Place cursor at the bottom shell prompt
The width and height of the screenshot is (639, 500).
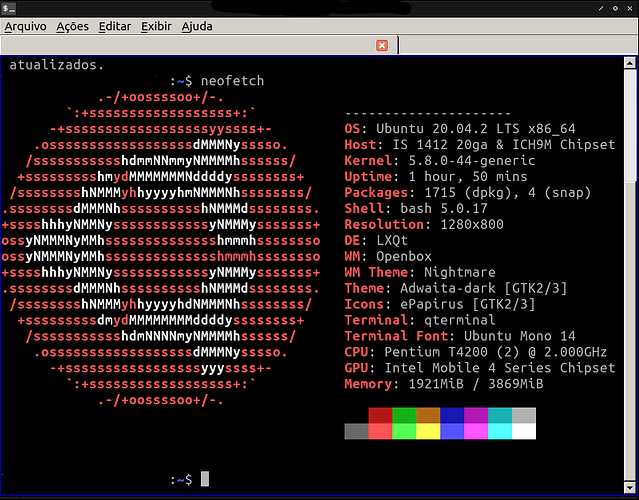[205, 479]
